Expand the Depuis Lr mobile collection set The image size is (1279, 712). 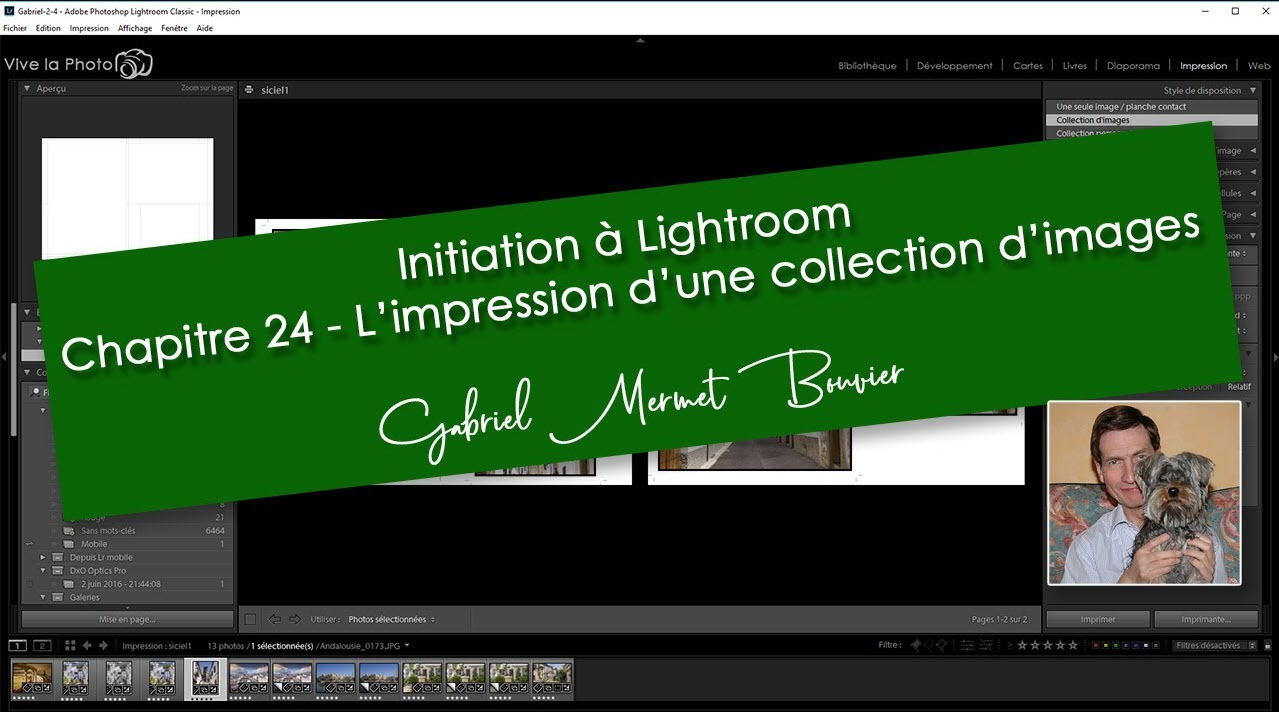(x=43, y=557)
